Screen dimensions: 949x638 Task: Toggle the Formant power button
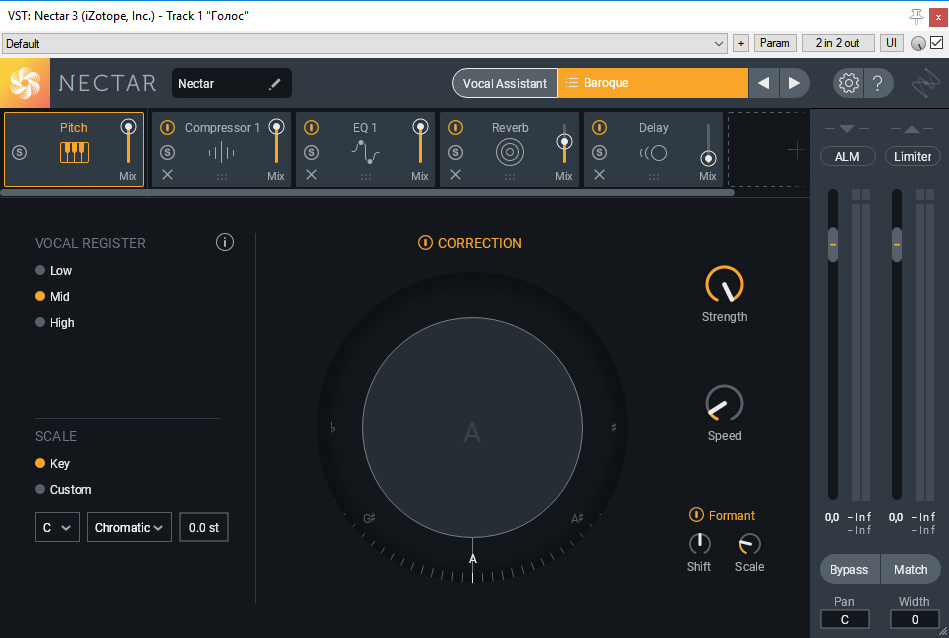click(696, 515)
